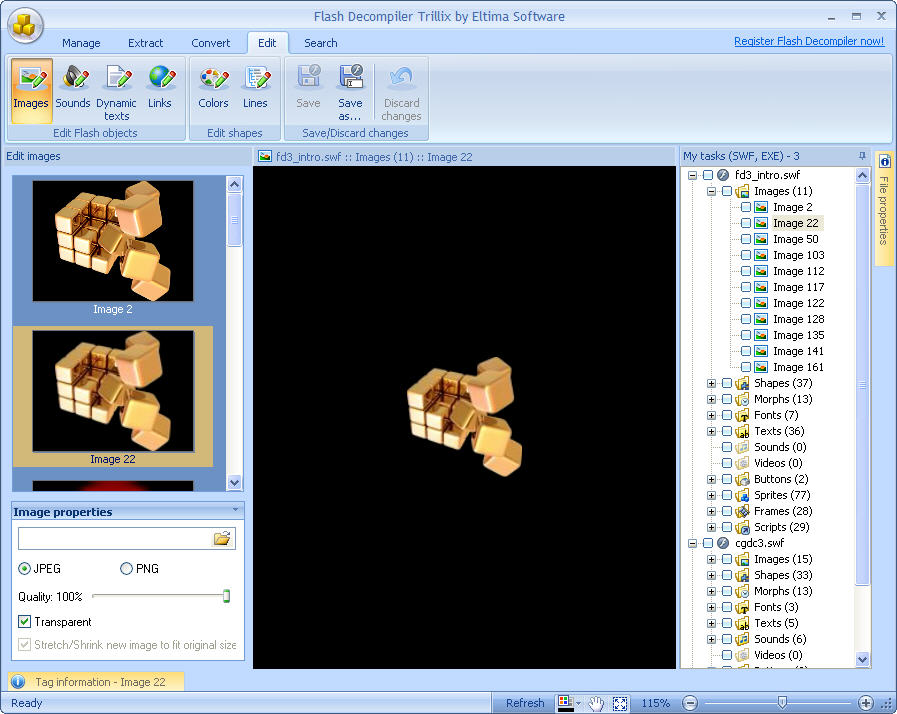Switch to the Manage tab
This screenshot has width=897, height=714.
click(x=81, y=43)
